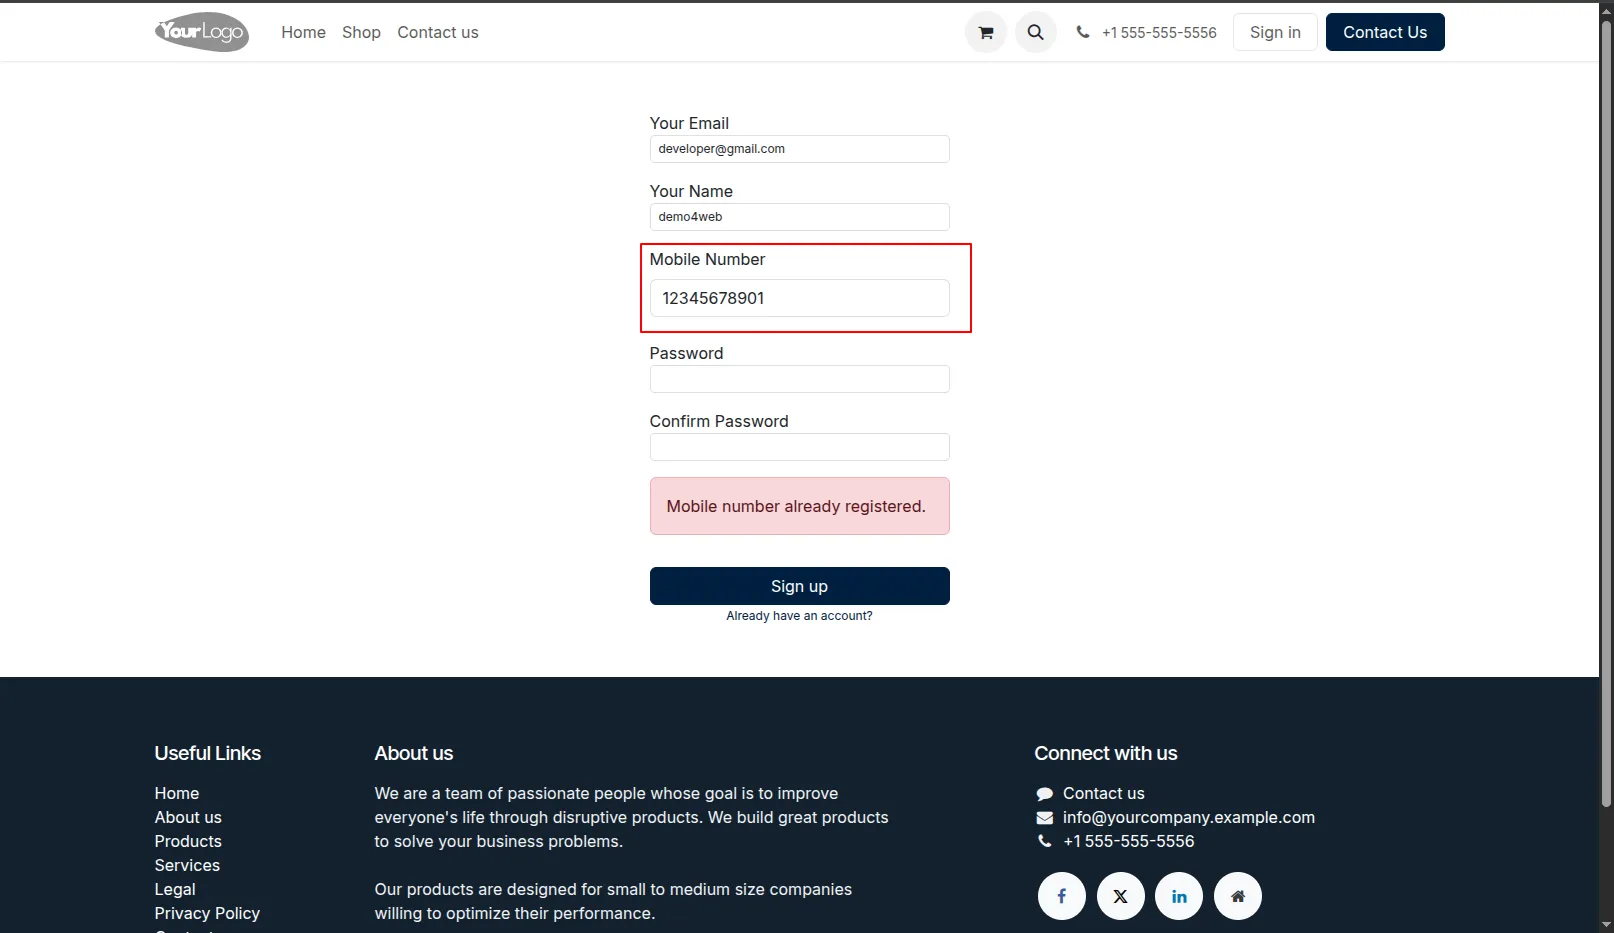
Task: Submit the form with Sign up
Action: point(799,586)
